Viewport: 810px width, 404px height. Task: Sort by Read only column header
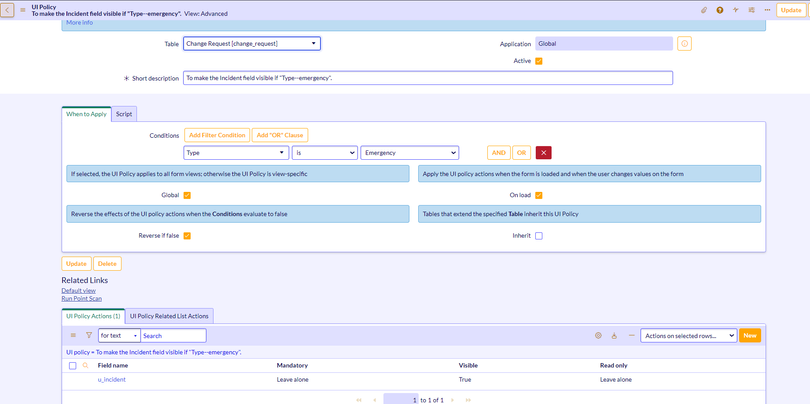(x=614, y=366)
